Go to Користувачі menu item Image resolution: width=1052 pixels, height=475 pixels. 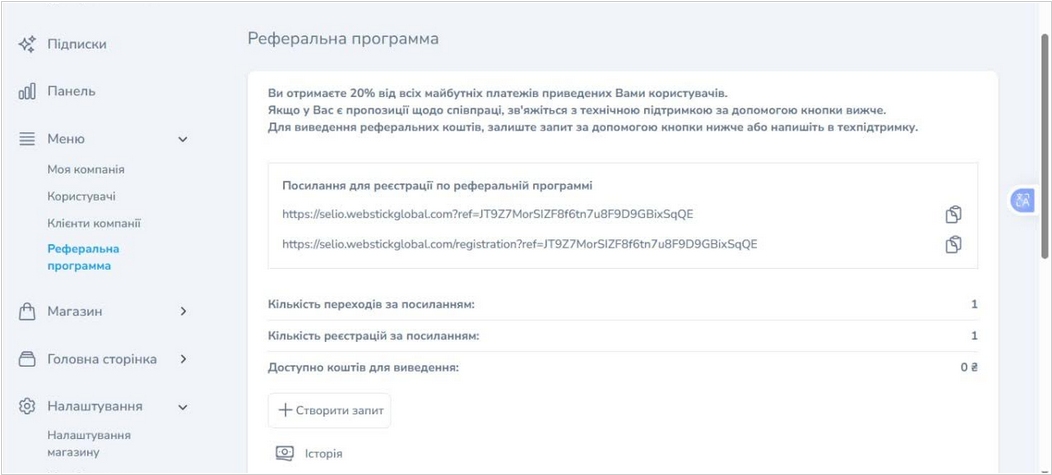[x=81, y=197]
